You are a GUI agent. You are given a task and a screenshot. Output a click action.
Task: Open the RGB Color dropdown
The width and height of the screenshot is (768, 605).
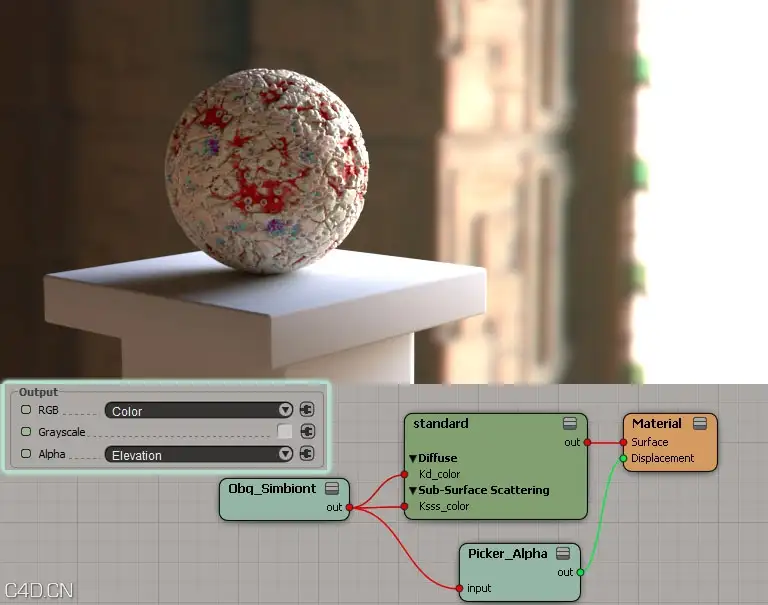pyautogui.click(x=199, y=410)
